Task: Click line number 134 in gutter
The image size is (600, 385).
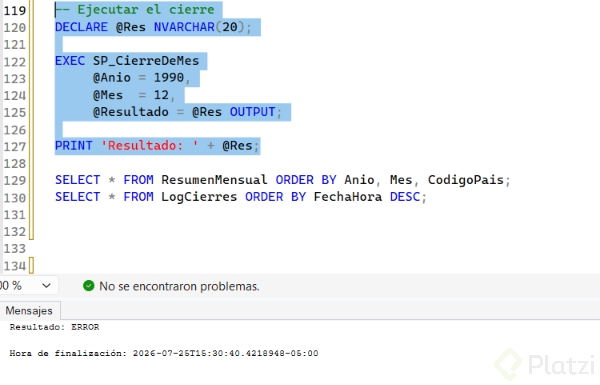Action: point(15,266)
